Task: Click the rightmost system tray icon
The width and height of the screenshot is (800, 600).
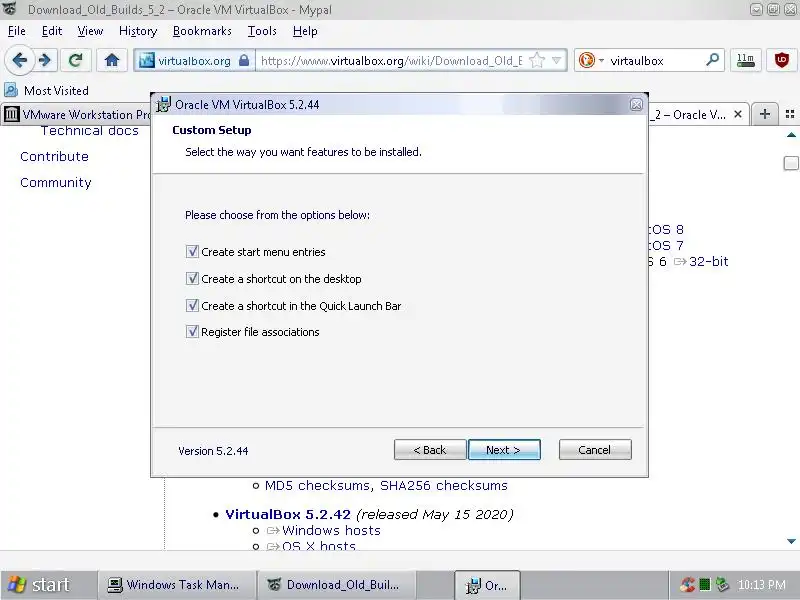Action: 722,584
